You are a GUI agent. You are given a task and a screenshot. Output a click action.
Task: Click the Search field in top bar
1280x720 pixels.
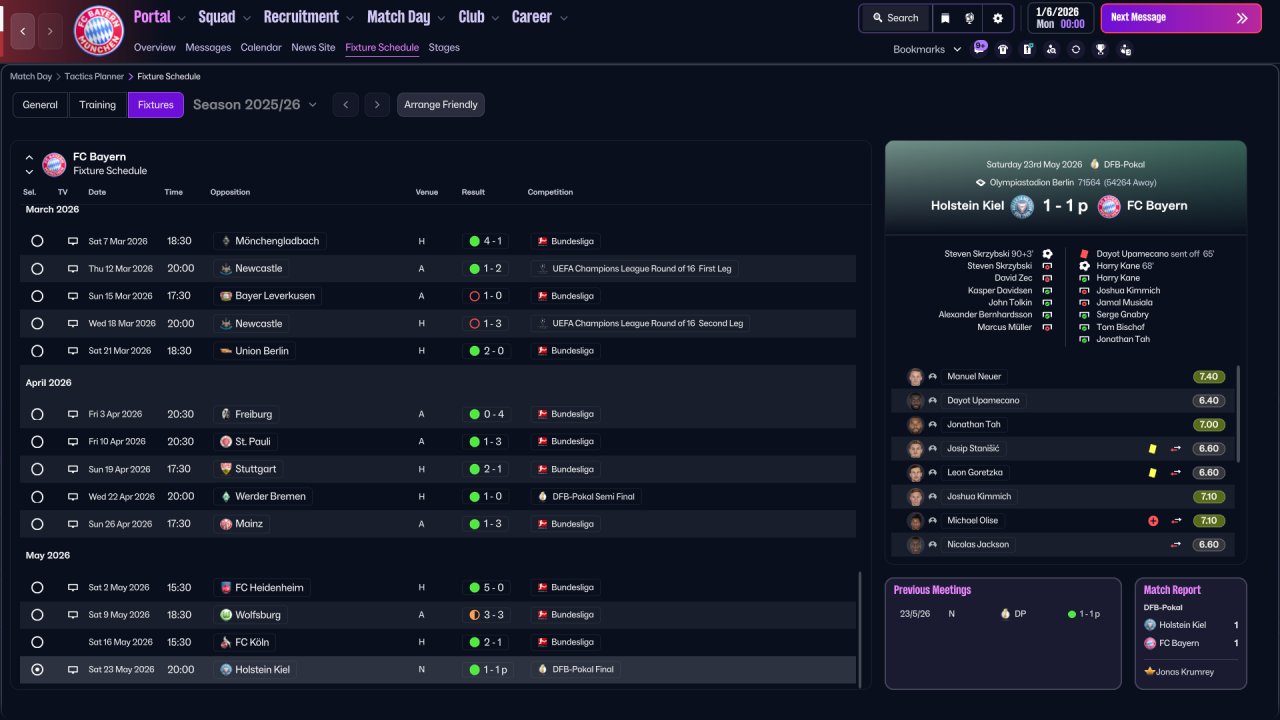pyautogui.click(x=895, y=18)
